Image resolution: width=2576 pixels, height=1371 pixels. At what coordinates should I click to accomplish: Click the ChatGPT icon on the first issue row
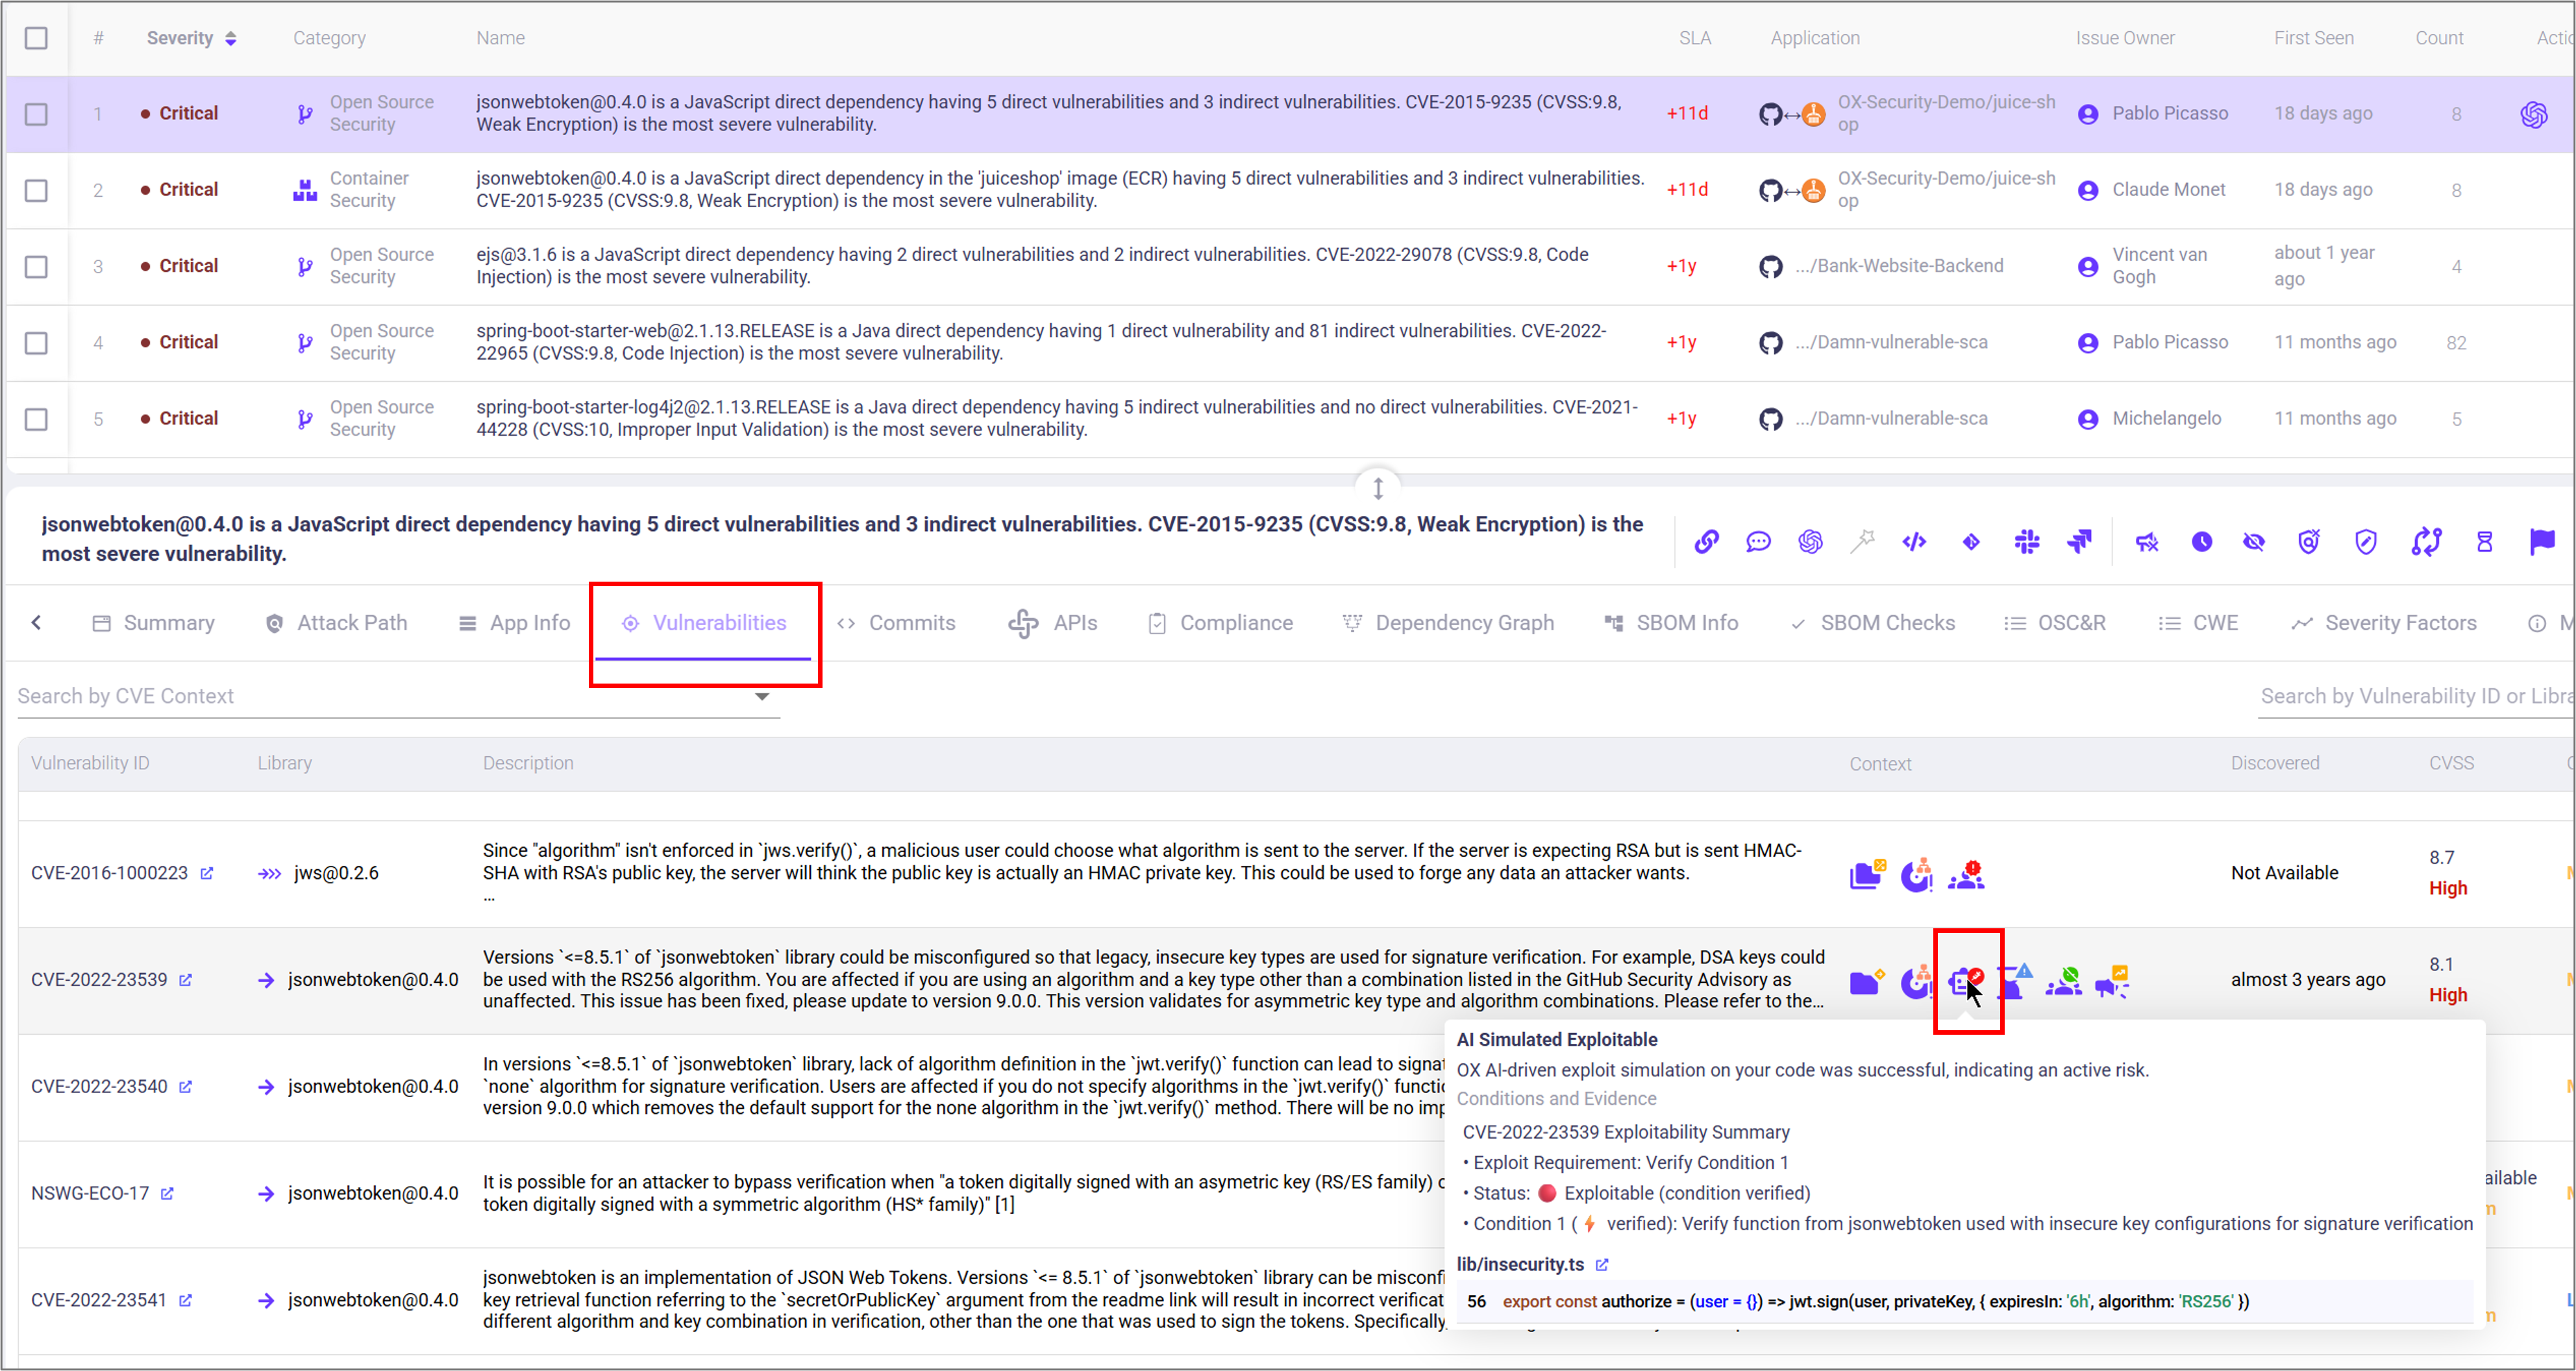click(x=2533, y=114)
